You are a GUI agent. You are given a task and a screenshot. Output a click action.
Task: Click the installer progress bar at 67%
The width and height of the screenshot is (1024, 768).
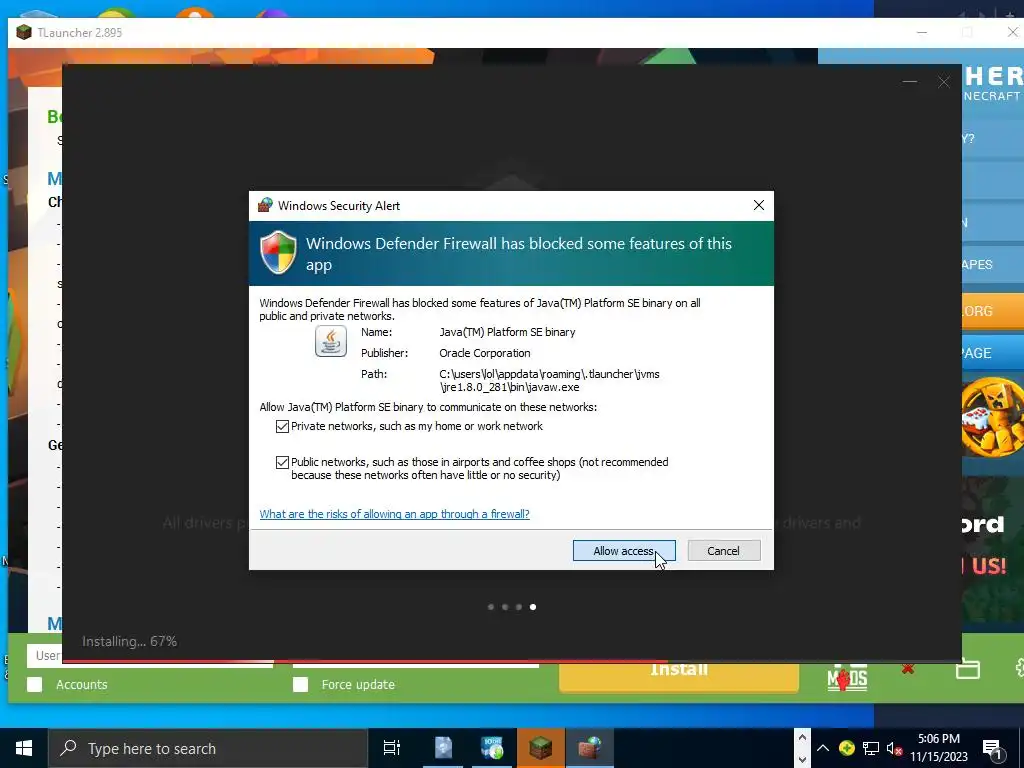tap(511, 662)
